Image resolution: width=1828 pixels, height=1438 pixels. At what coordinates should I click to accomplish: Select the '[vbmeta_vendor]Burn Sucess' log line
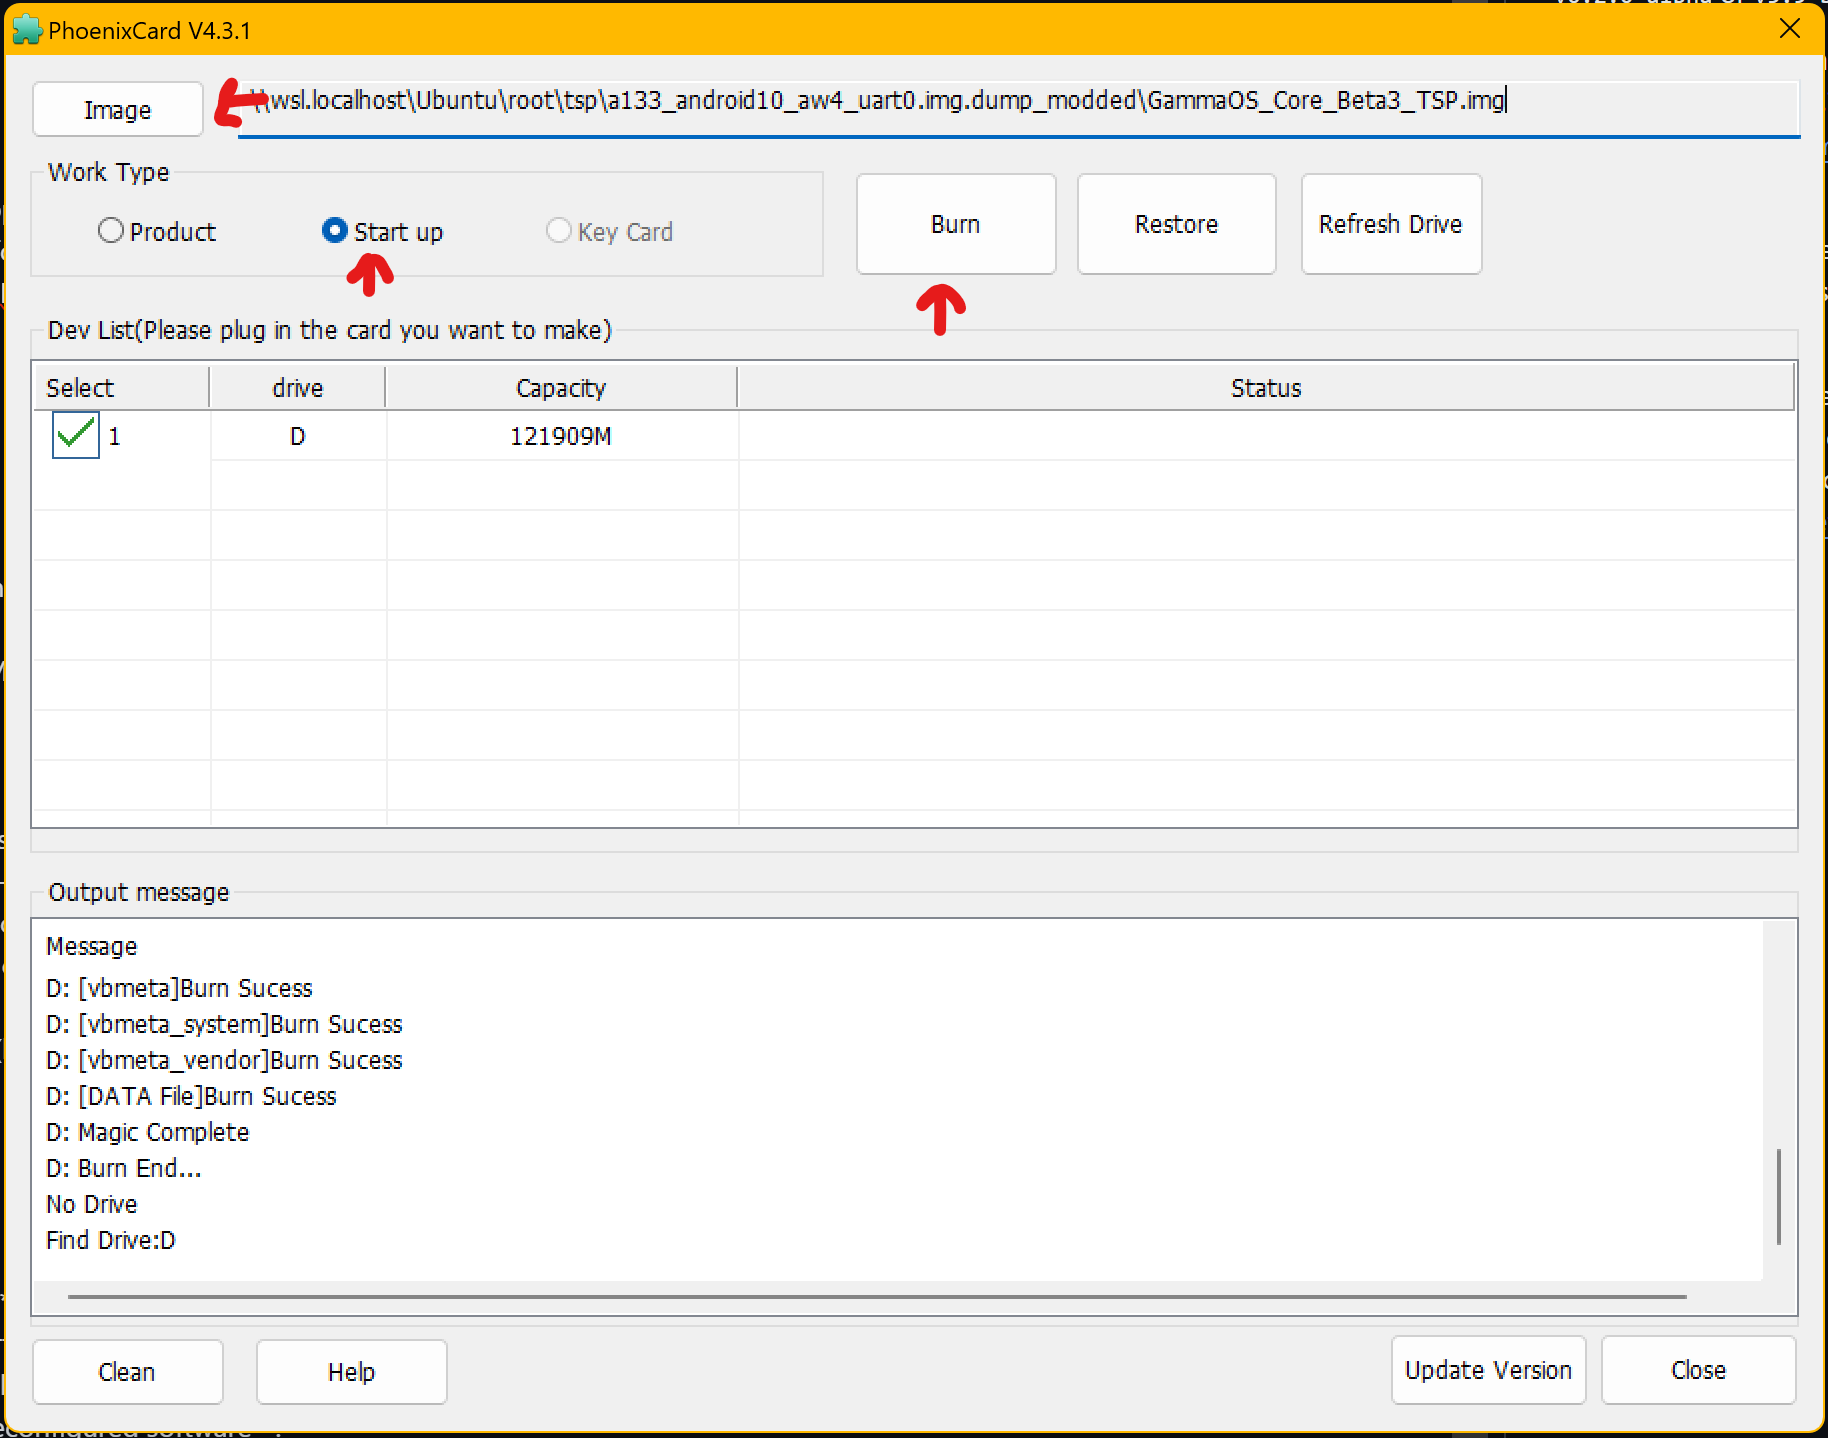(x=224, y=1060)
